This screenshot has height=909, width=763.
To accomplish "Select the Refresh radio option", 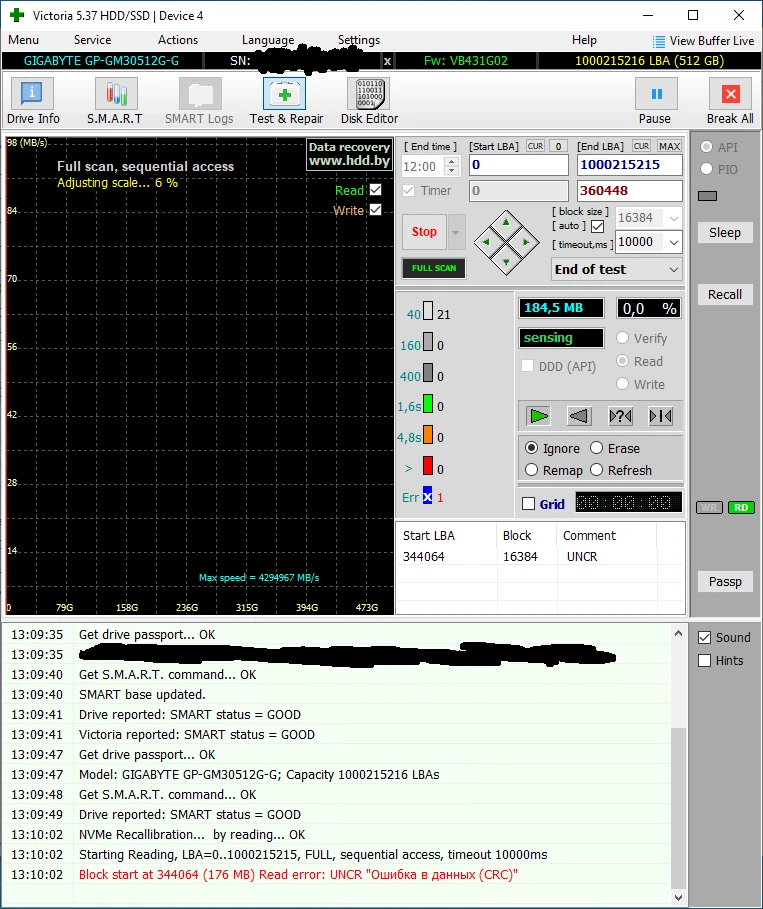I will 597,470.
